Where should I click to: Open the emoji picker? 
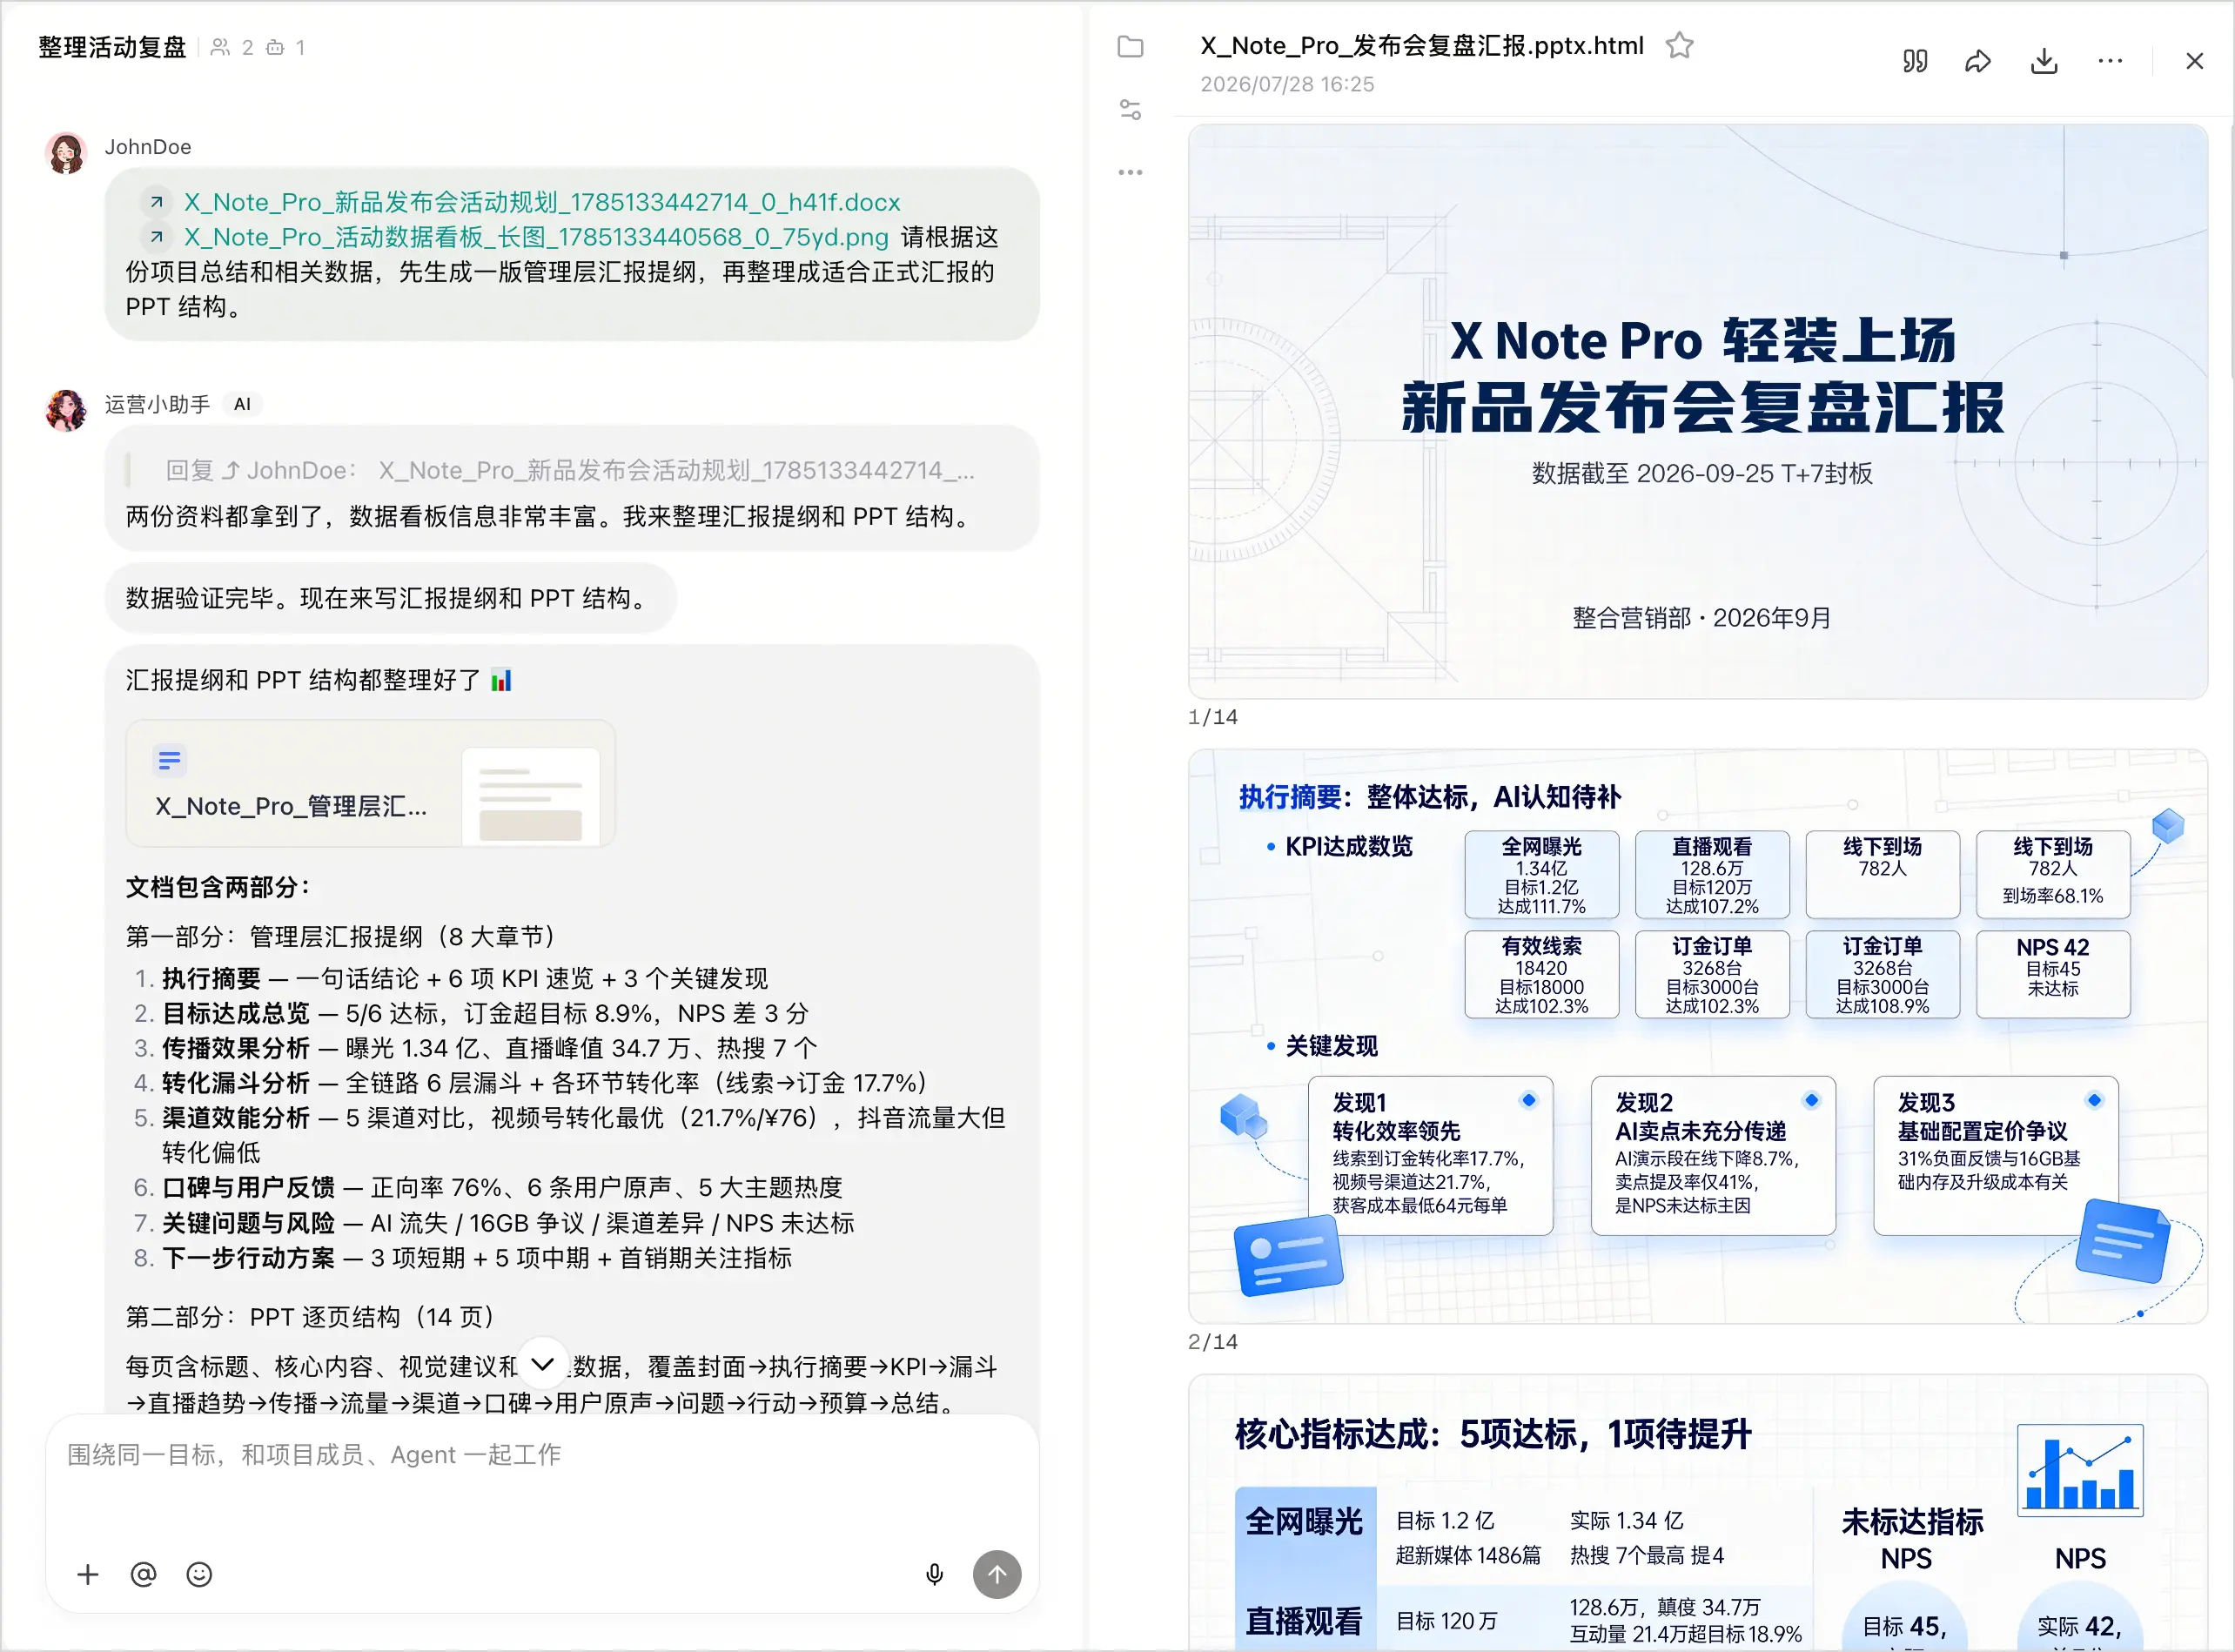click(199, 1575)
